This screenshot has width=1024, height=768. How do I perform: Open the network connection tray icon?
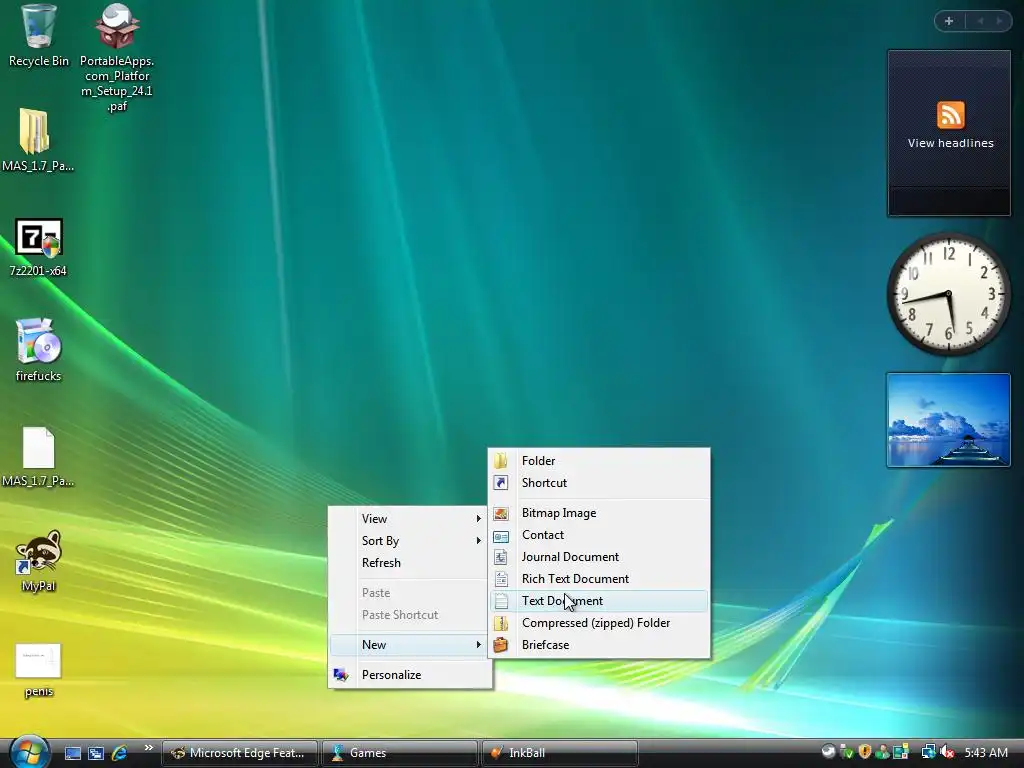pyautogui.click(x=928, y=752)
